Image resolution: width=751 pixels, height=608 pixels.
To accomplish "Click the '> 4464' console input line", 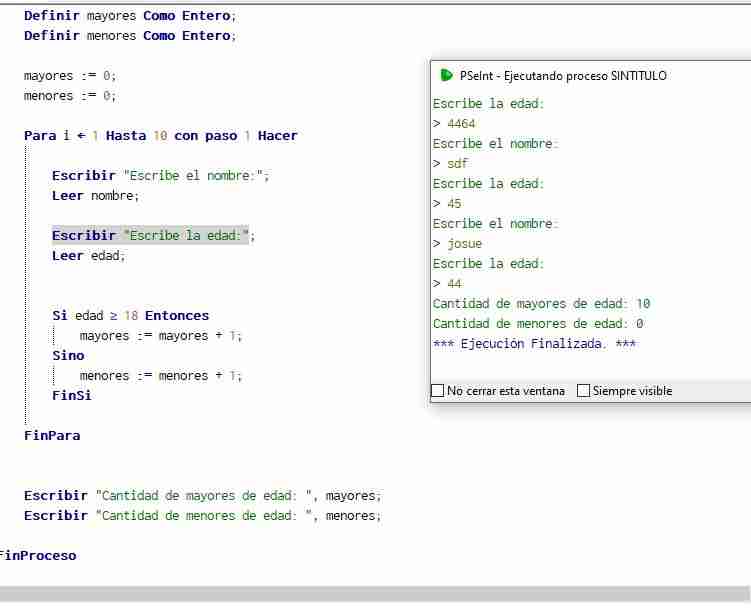I will [x=454, y=124].
